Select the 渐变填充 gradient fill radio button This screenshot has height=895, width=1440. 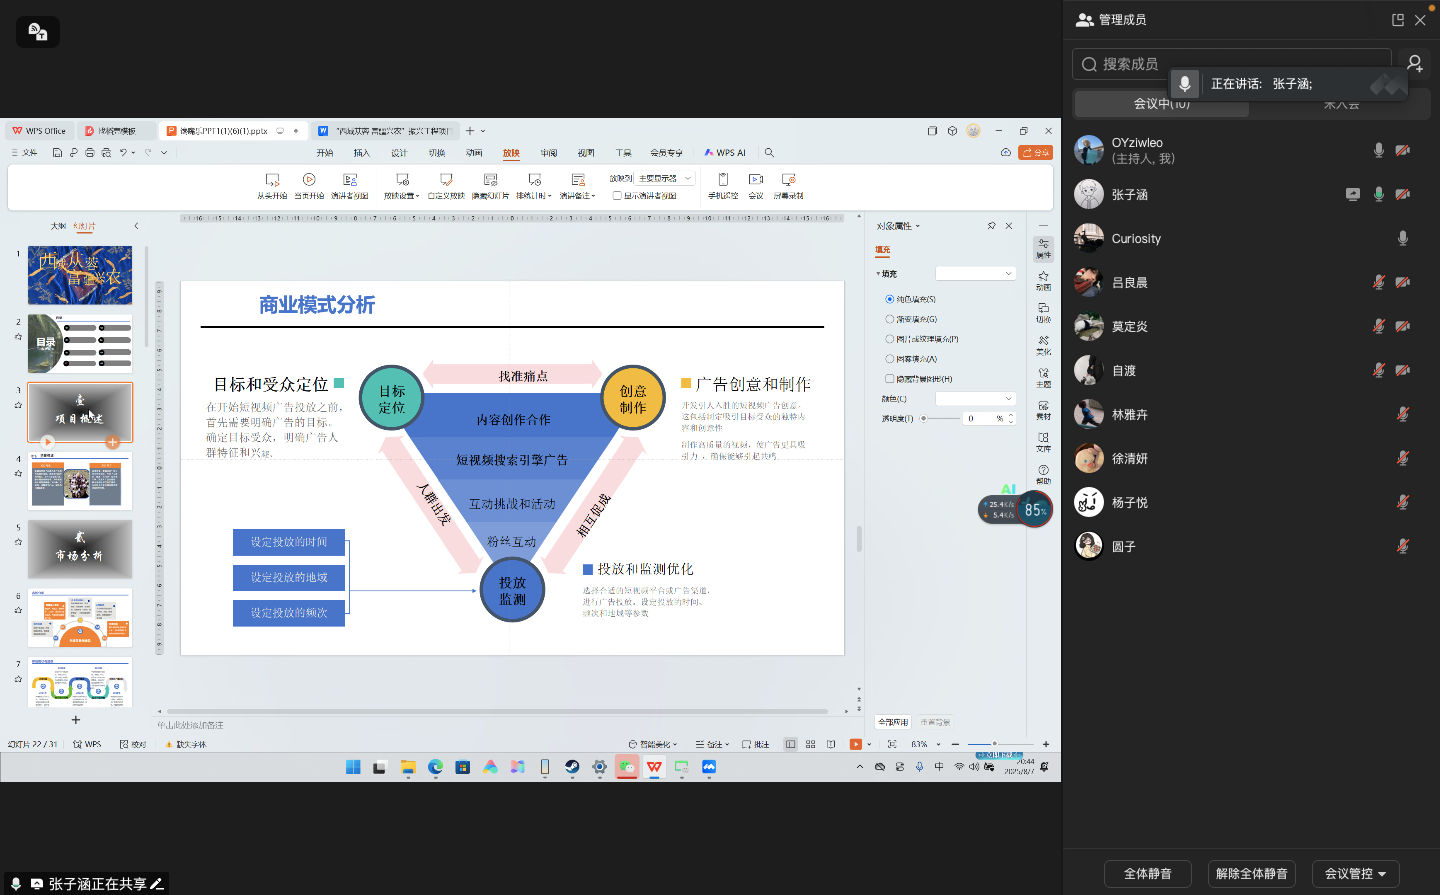click(890, 319)
